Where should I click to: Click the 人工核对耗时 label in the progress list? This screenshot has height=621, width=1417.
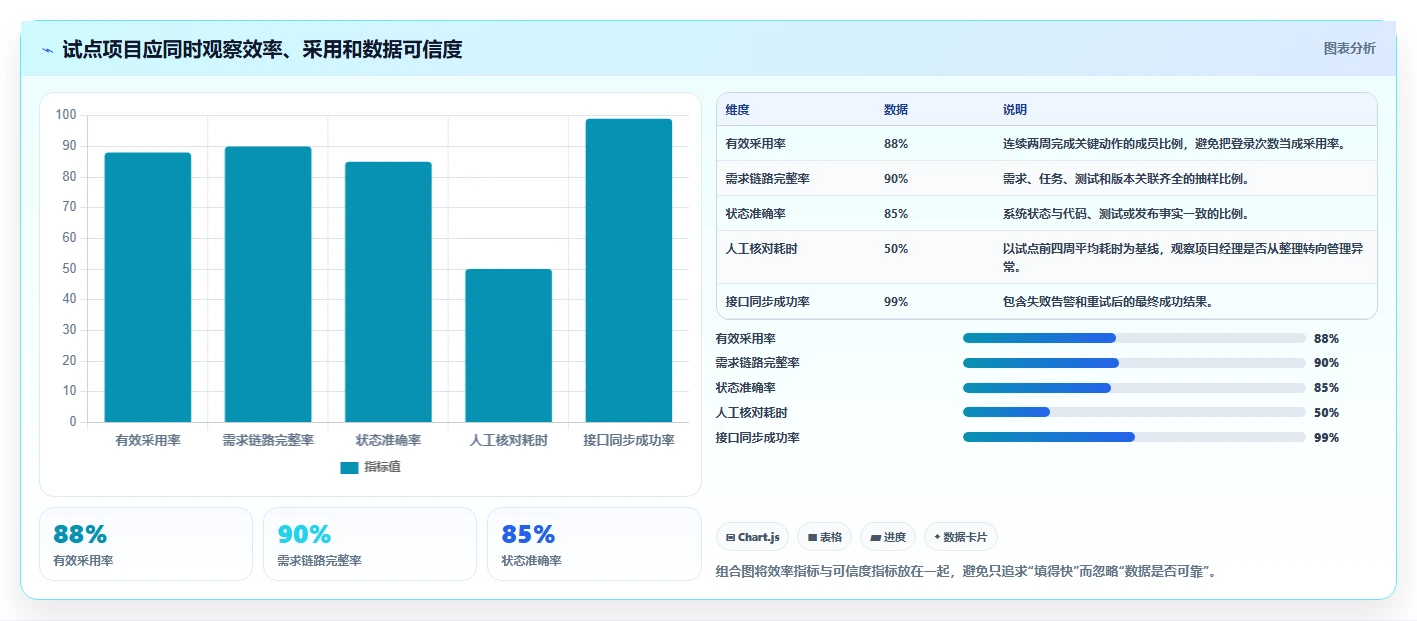[x=752, y=413]
